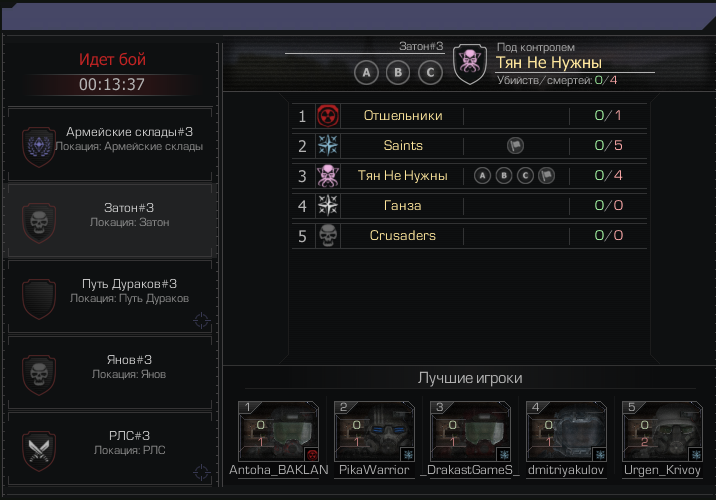Click the crossed knives shield of РЛС#3
Image resolution: width=716 pixels, height=500 pixels.
click(39, 451)
